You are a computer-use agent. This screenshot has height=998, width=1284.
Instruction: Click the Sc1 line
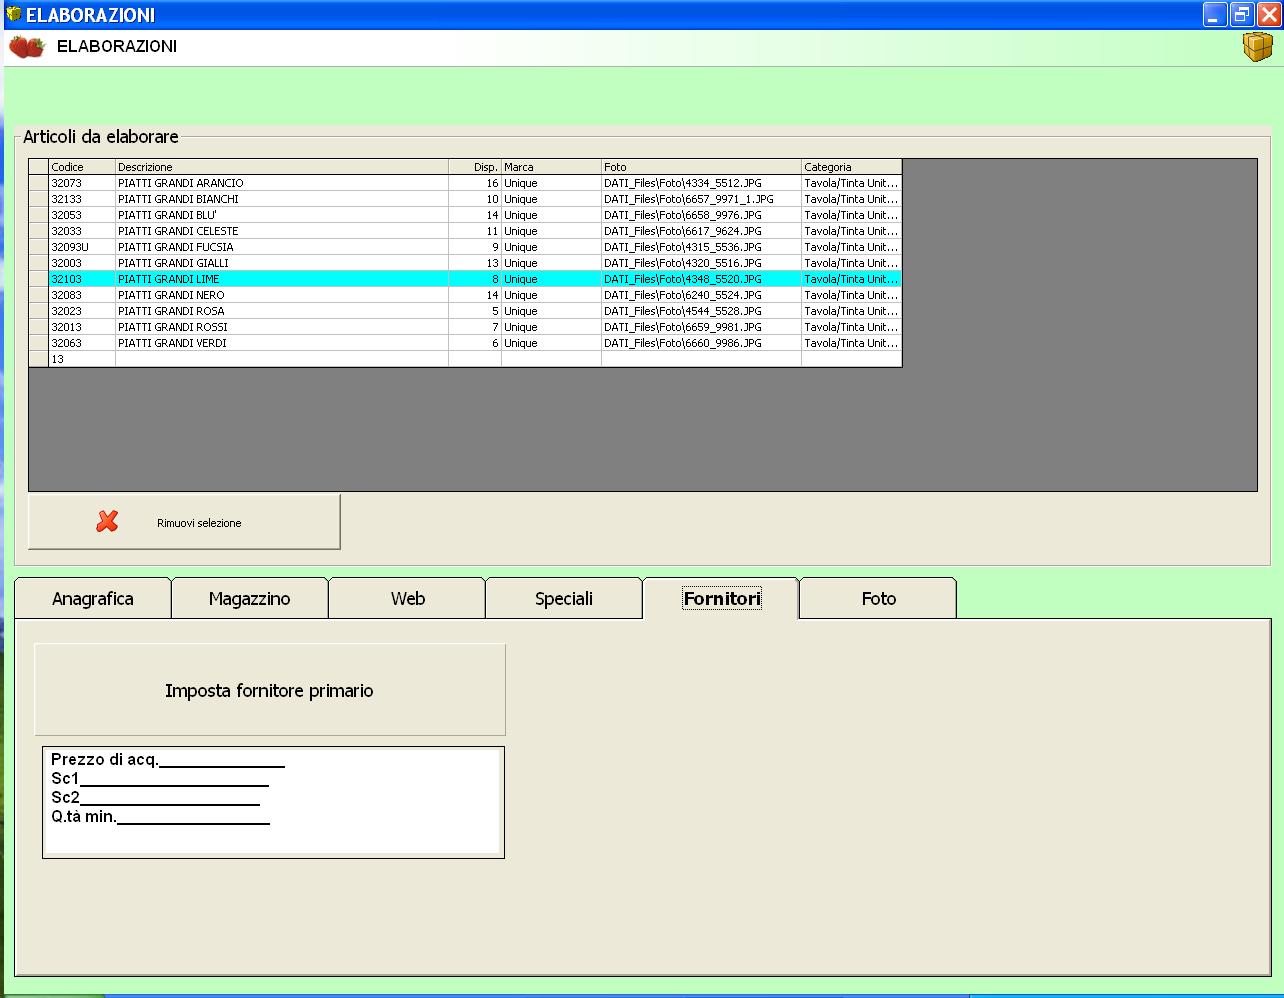pos(160,779)
